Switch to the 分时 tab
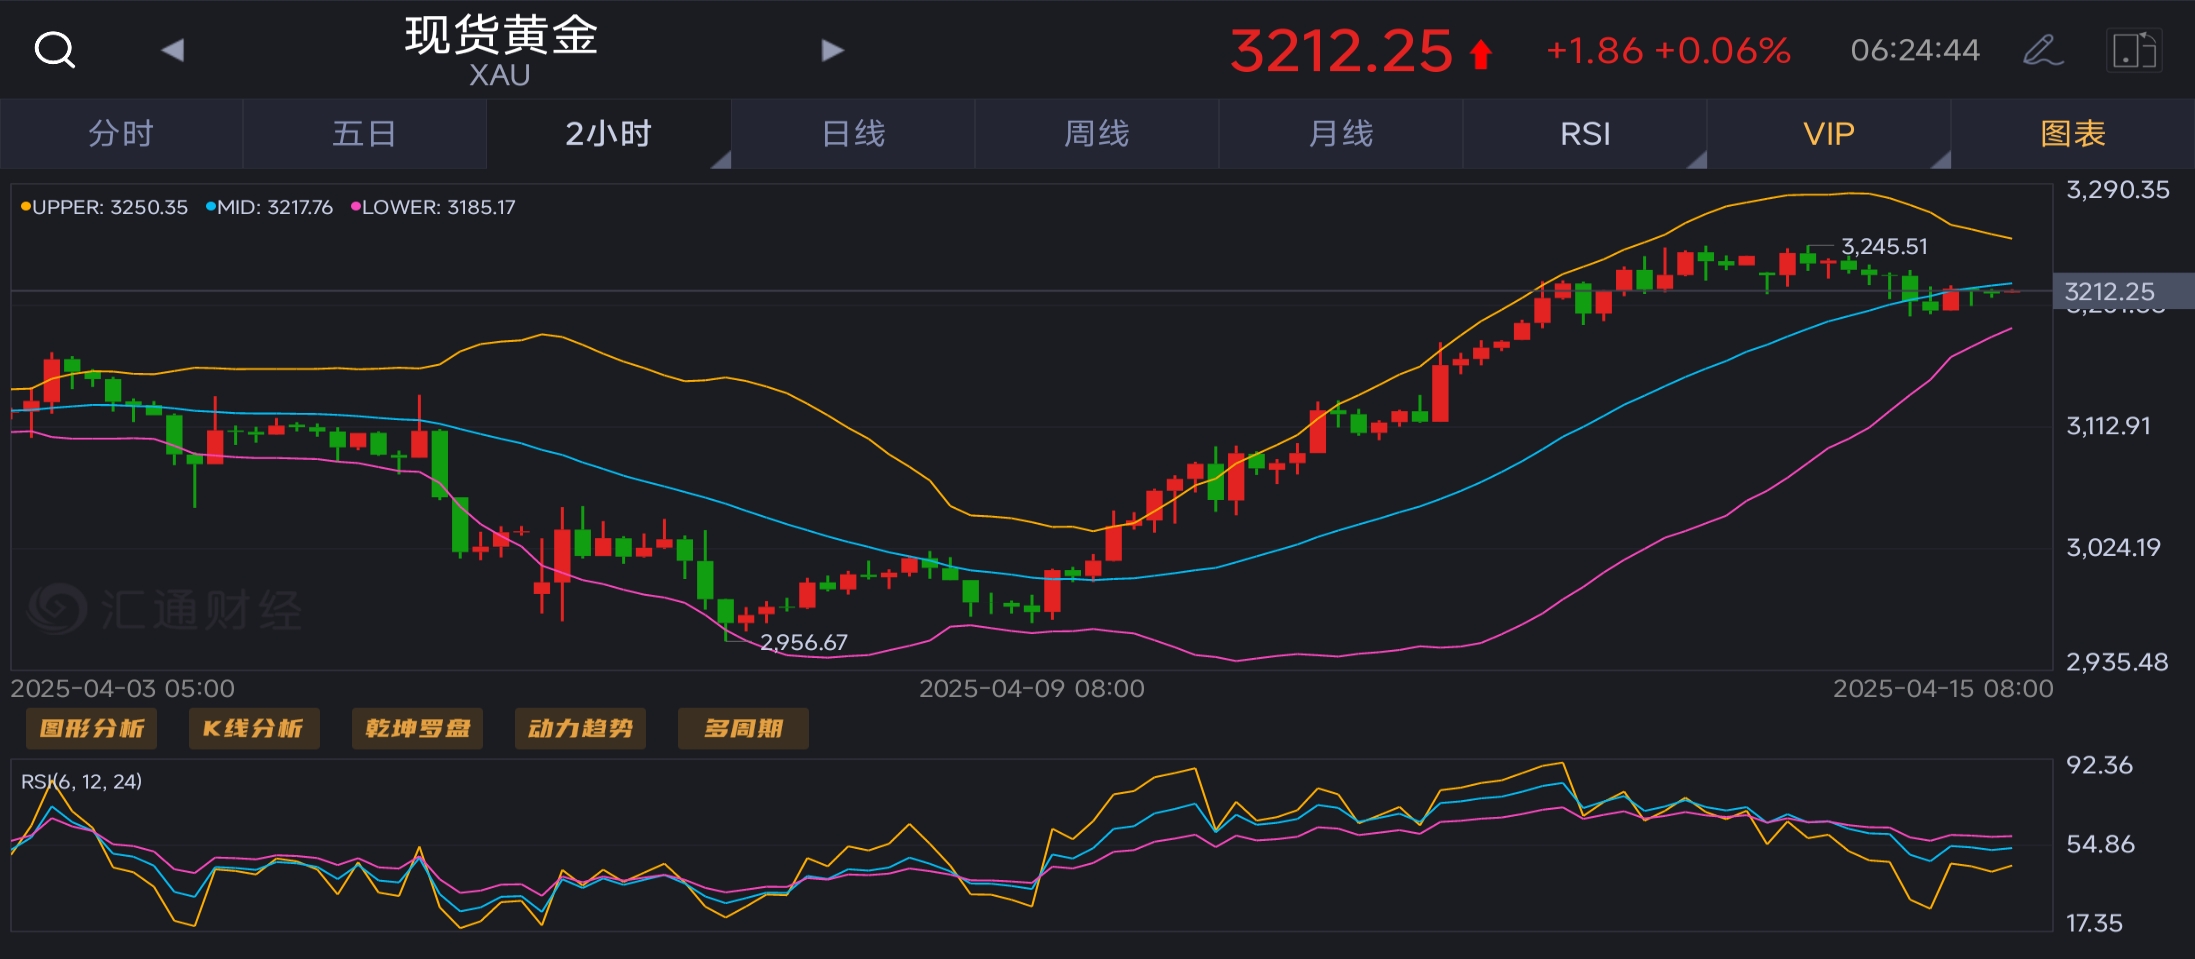This screenshot has height=959, width=2195. point(121,133)
